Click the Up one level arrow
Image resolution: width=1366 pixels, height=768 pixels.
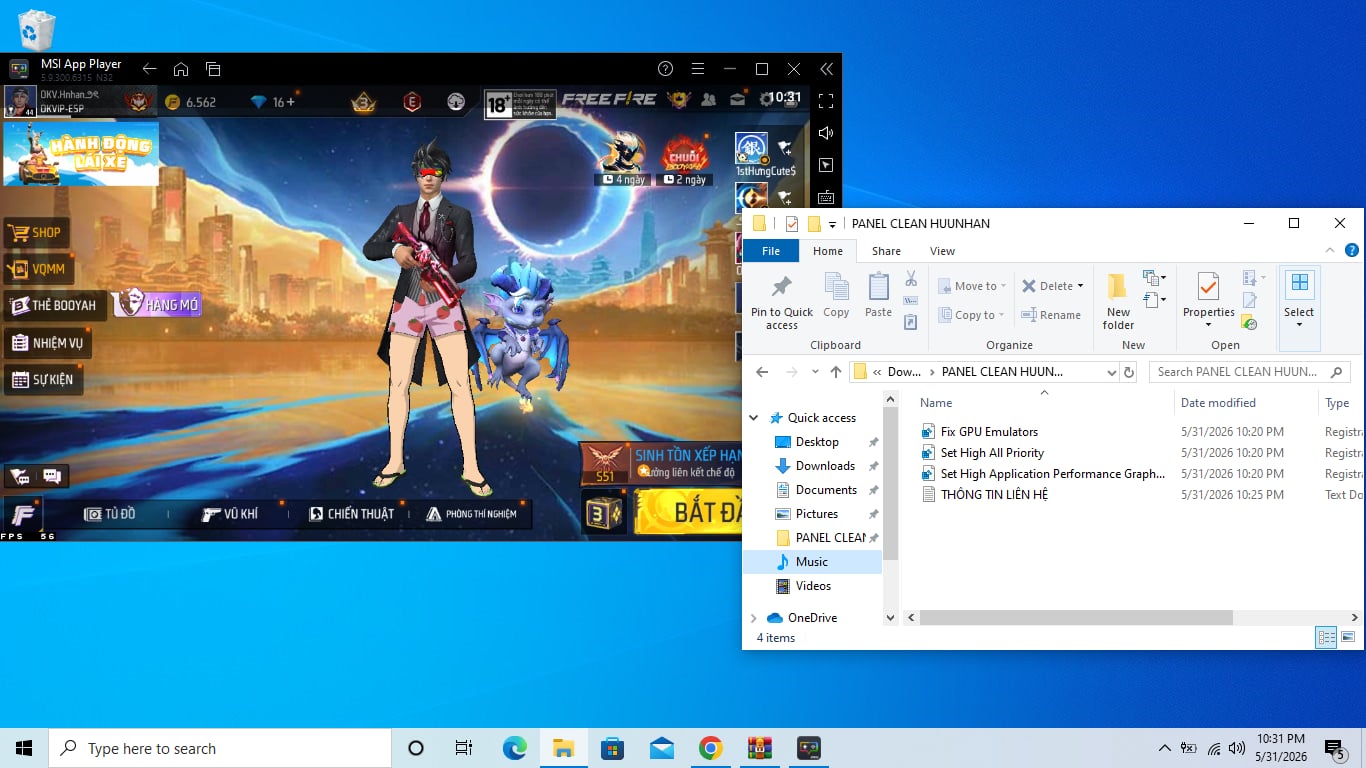[x=836, y=372]
